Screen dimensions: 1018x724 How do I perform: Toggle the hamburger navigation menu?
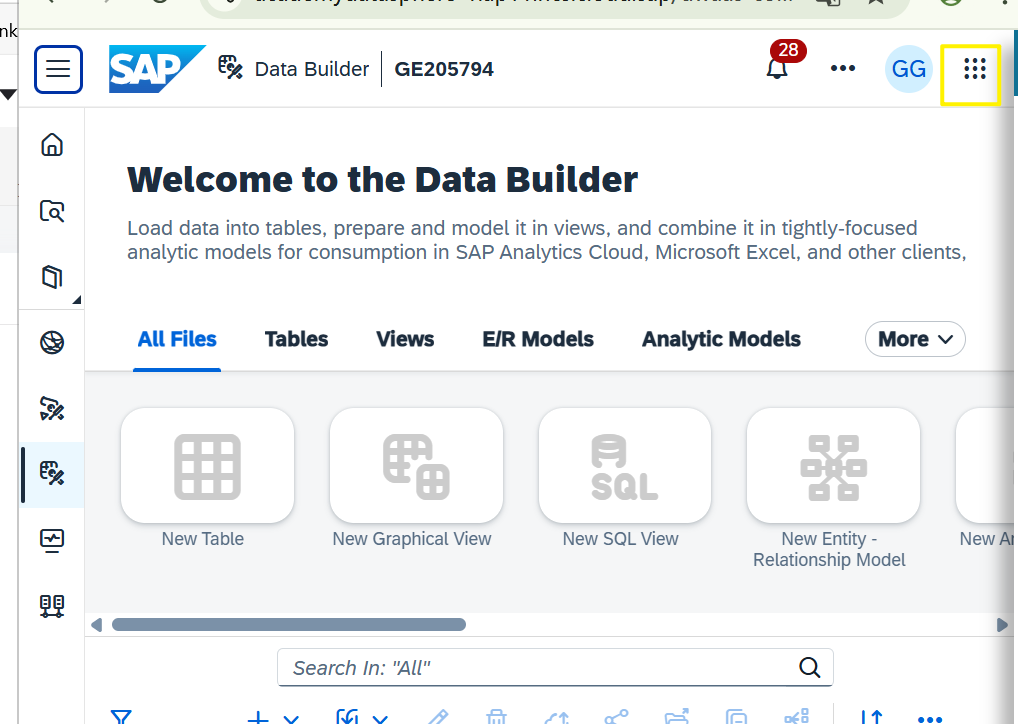click(x=58, y=69)
